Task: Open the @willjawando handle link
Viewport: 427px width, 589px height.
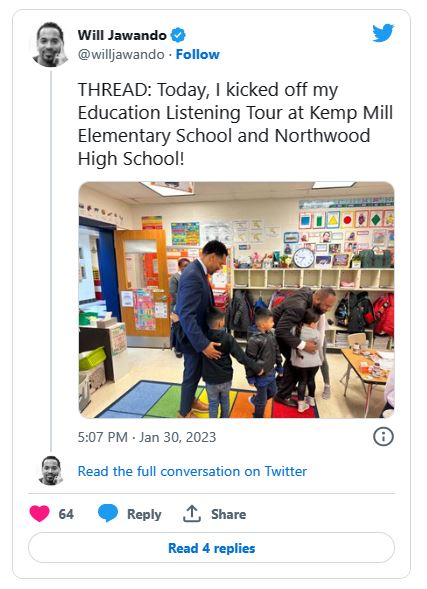Action: tap(121, 54)
